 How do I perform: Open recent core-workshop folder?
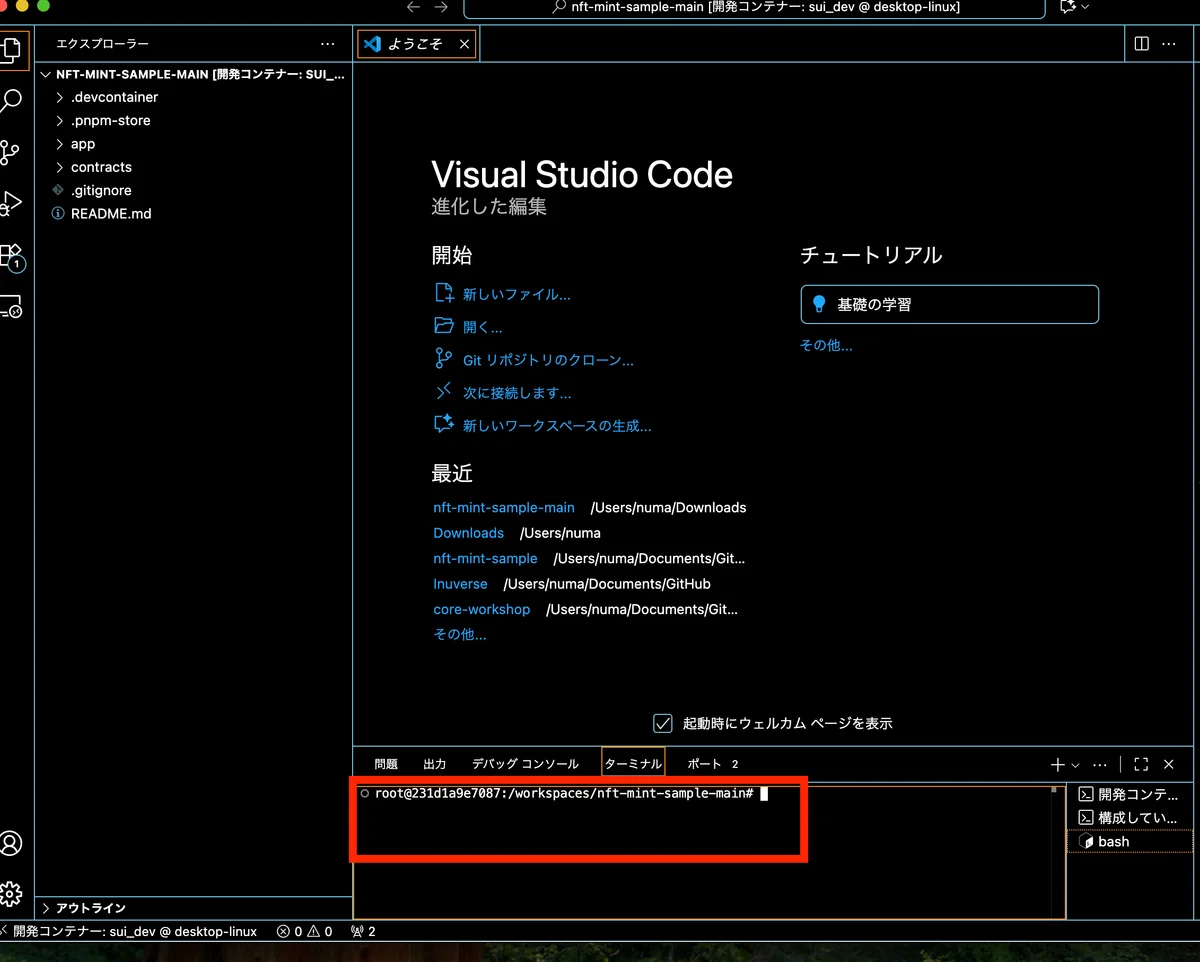(481, 609)
